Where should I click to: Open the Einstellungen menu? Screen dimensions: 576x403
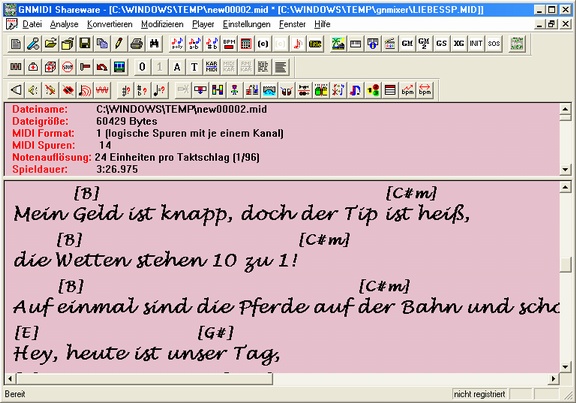click(246, 24)
